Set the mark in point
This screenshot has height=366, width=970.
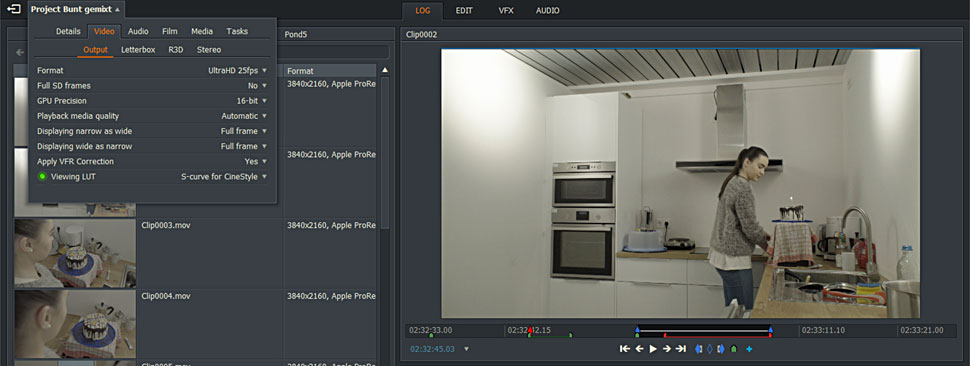[x=698, y=349]
